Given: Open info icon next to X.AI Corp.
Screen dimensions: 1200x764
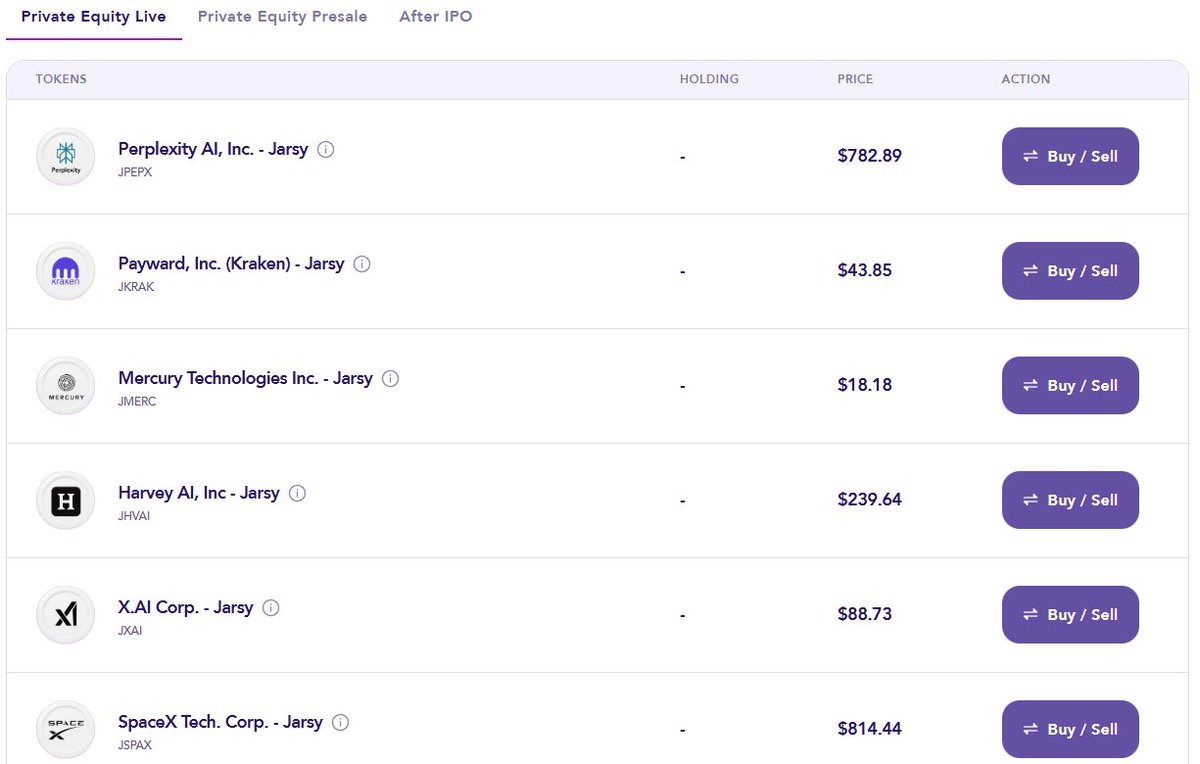Looking at the screenshot, I should coord(271,608).
